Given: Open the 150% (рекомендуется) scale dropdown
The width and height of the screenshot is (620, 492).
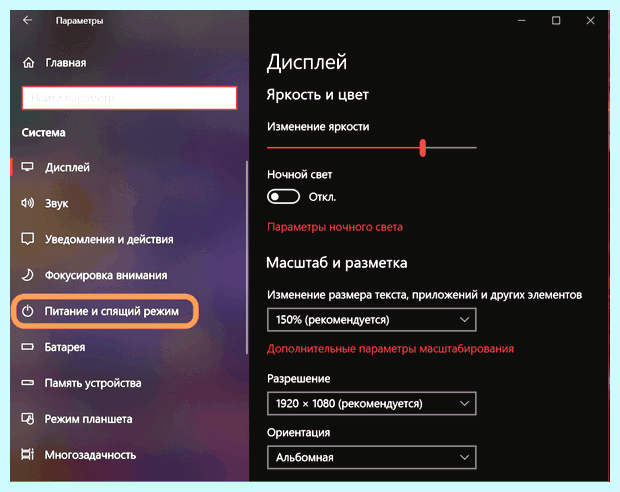Looking at the screenshot, I should pyautogui.click(x=372, y=320).
